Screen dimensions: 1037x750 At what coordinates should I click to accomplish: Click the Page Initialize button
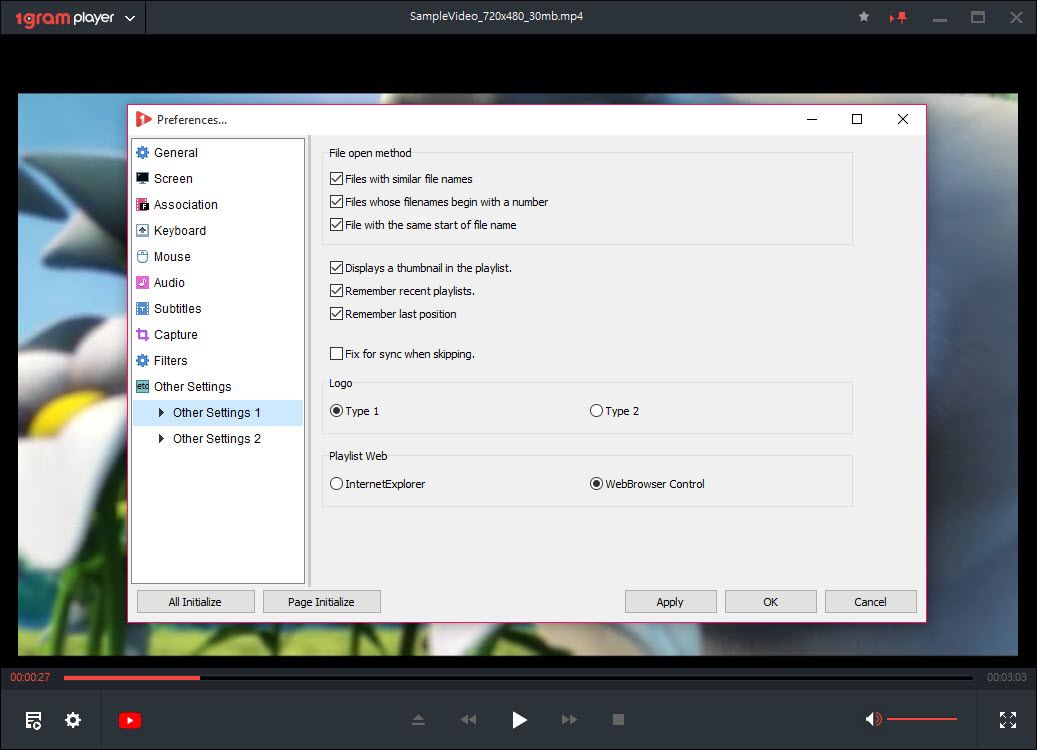(321, 602)
